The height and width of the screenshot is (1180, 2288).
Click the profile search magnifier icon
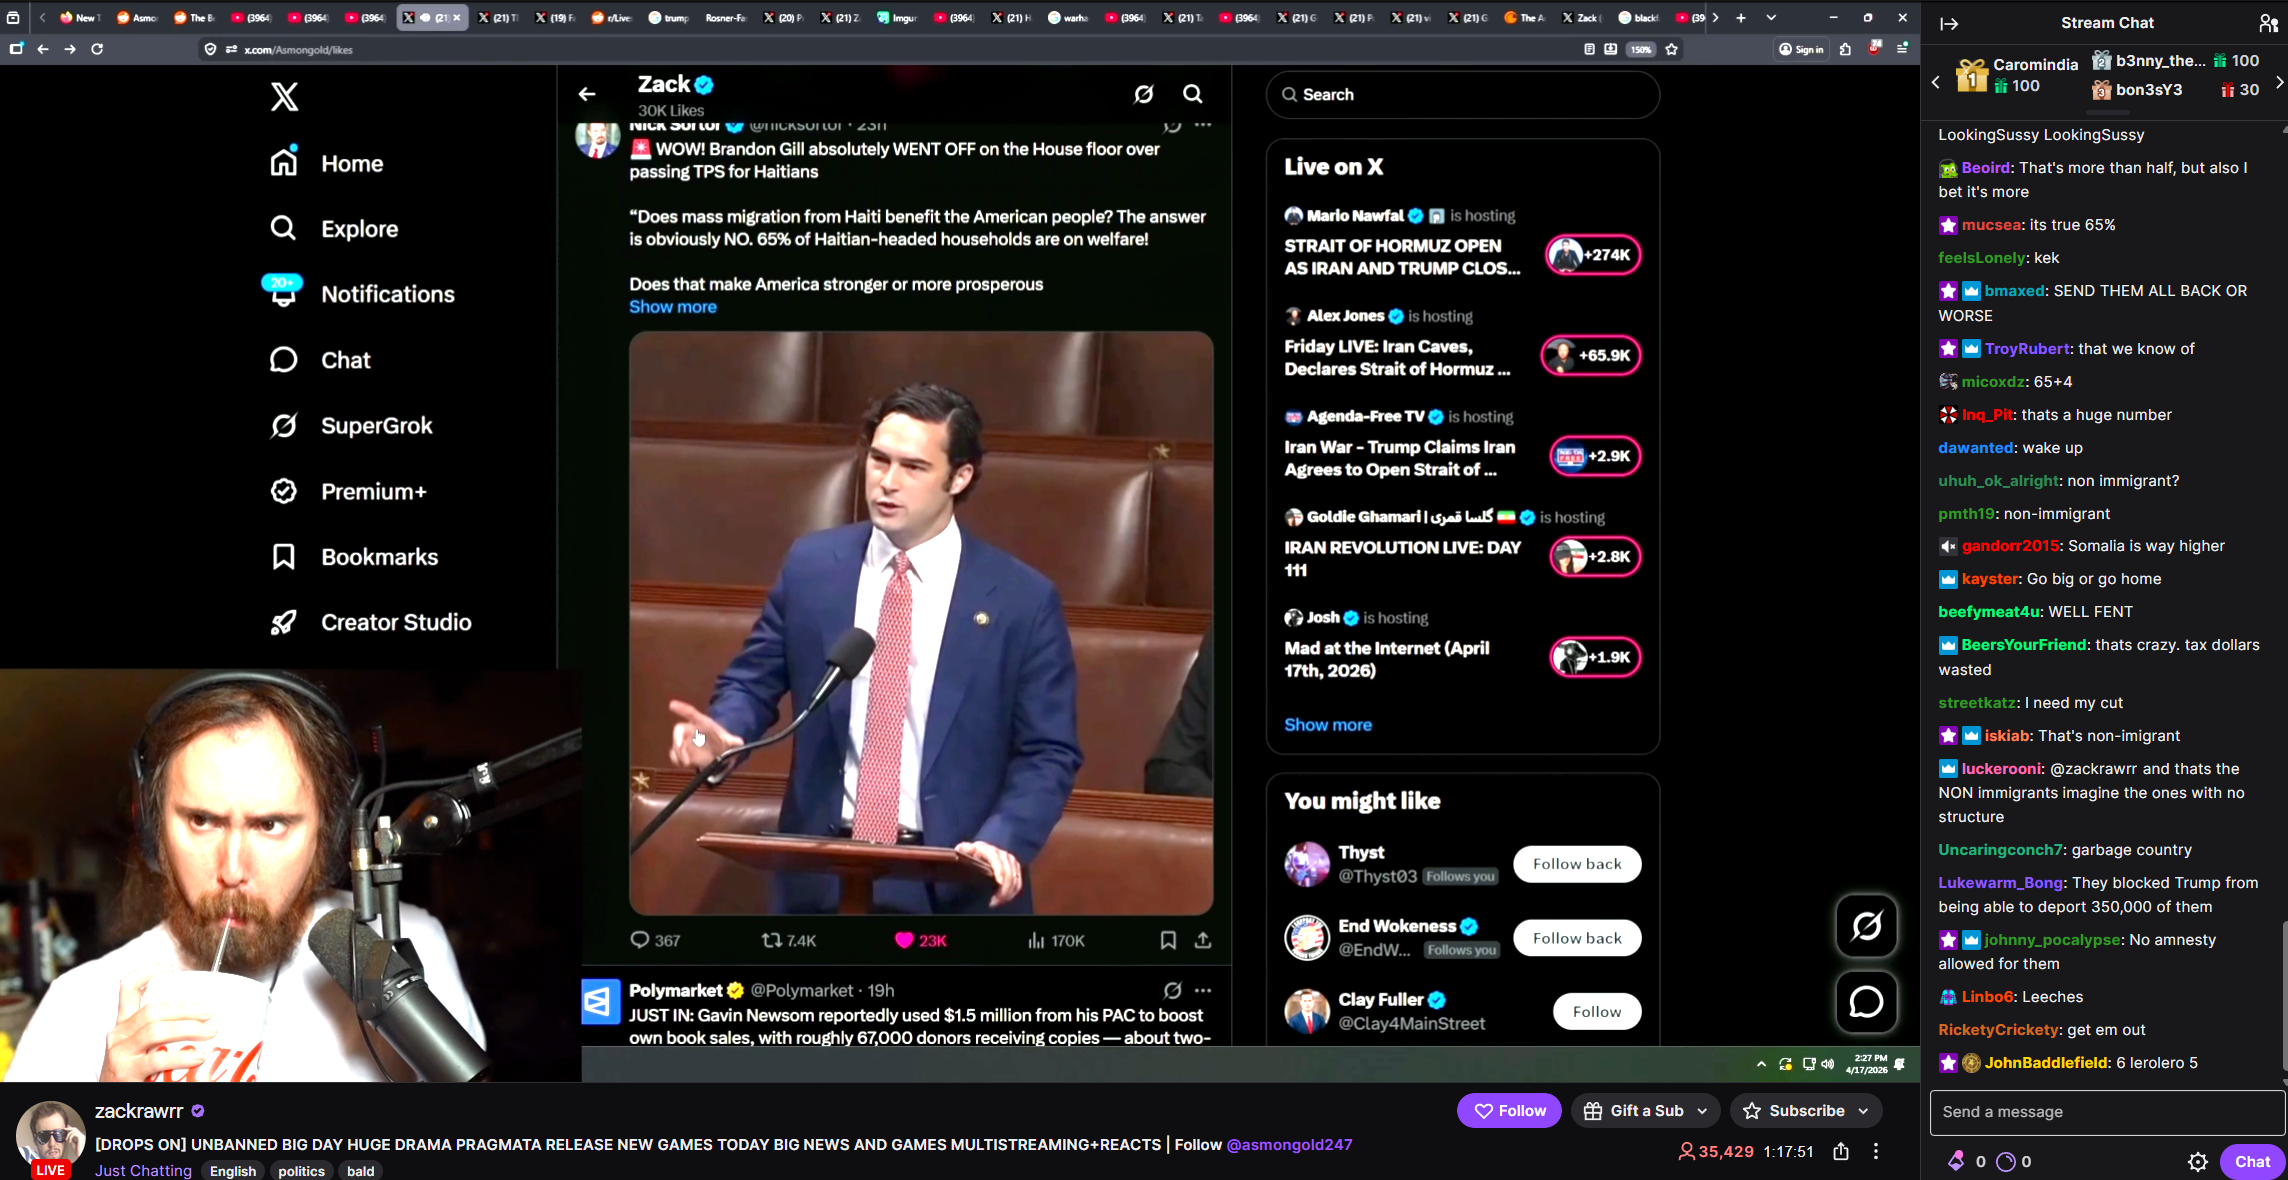pyautogui.click(x=1192, y=94)
